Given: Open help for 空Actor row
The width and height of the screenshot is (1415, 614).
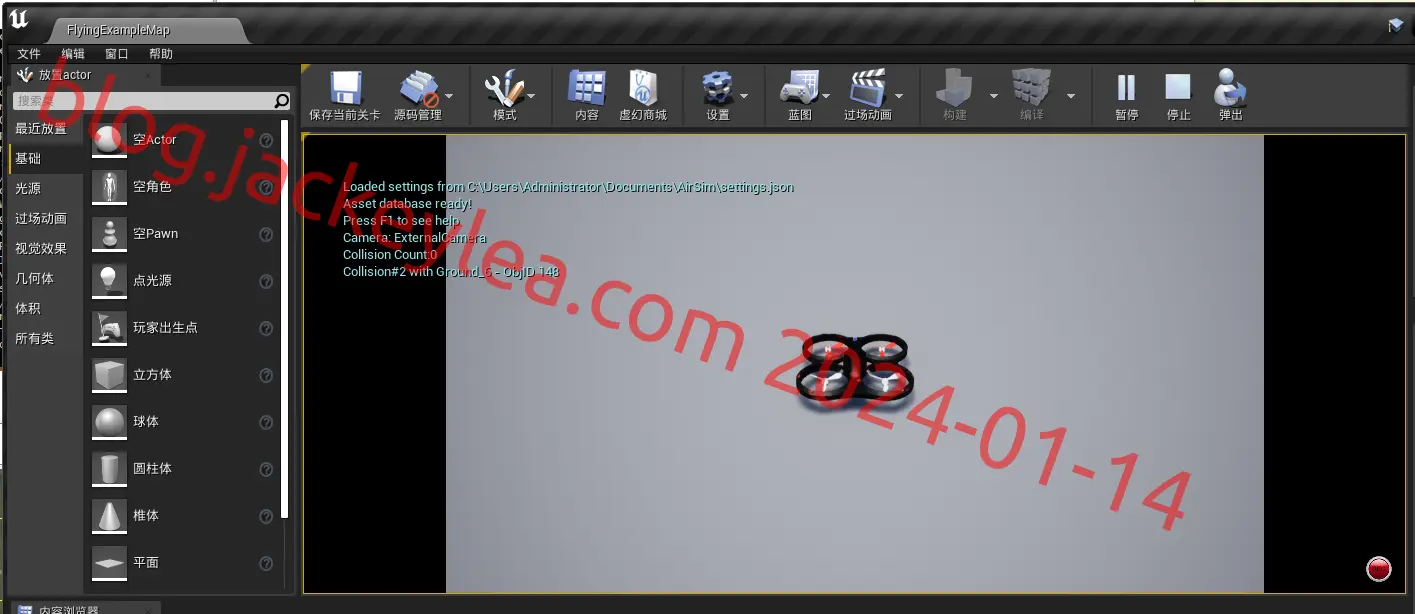Looking at the screenshot, I should point(266,141).
